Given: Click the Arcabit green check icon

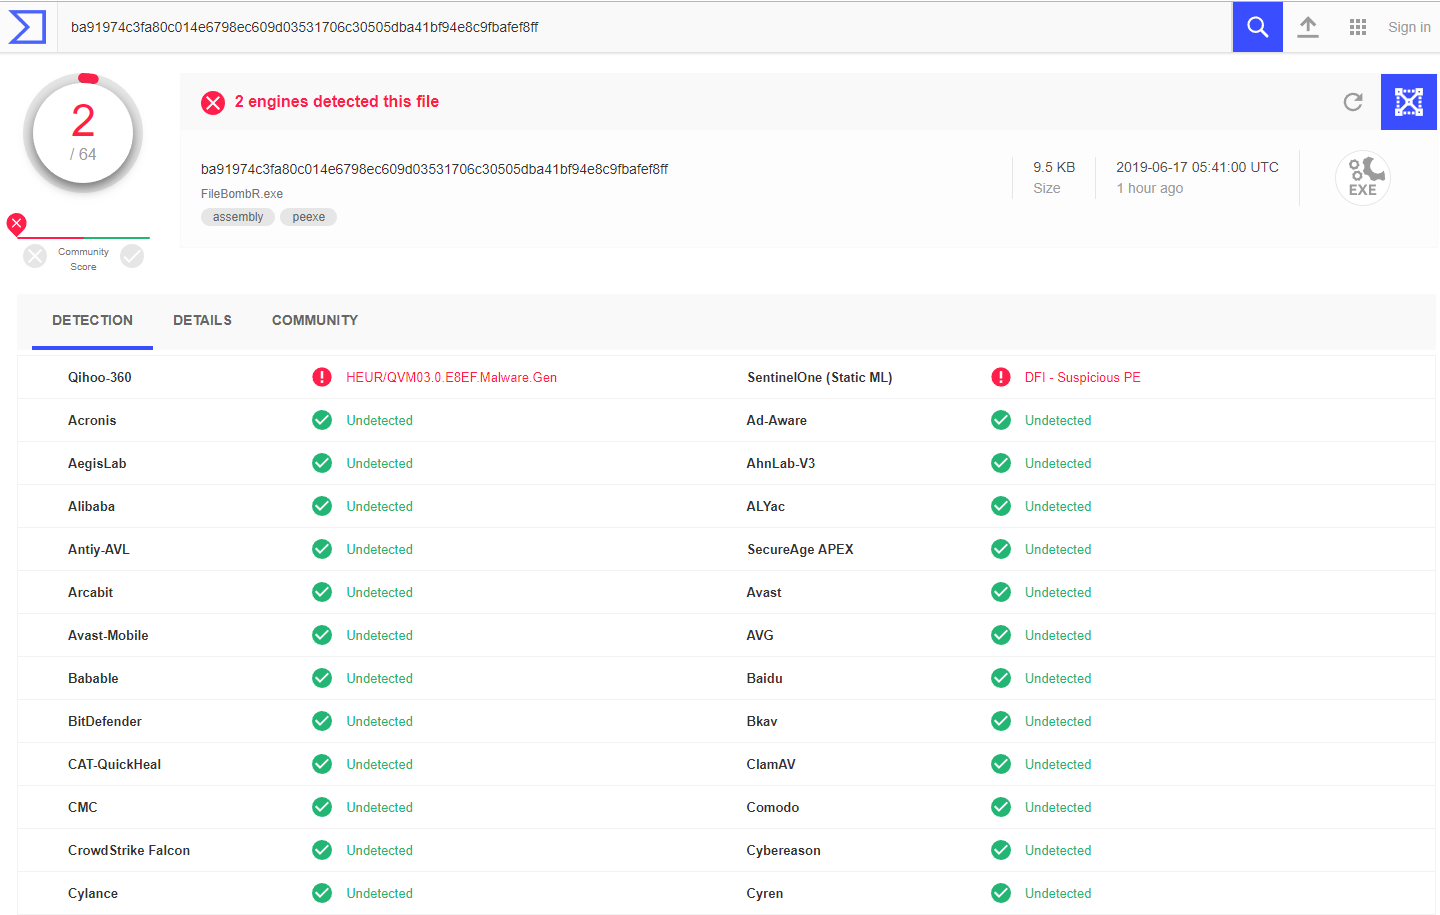Looking at the screenshot, I should pyautogui.click(x=322, y=592).
